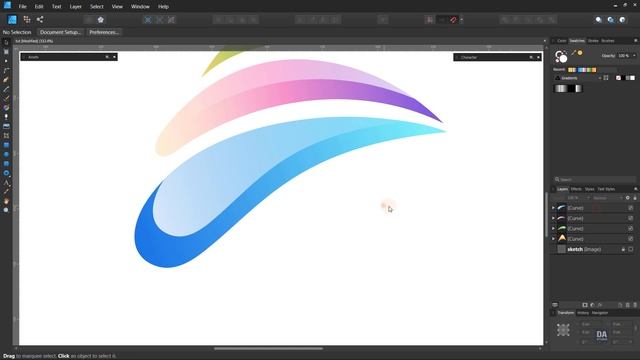Select the Rectangle shape tool

pos(6,145)
